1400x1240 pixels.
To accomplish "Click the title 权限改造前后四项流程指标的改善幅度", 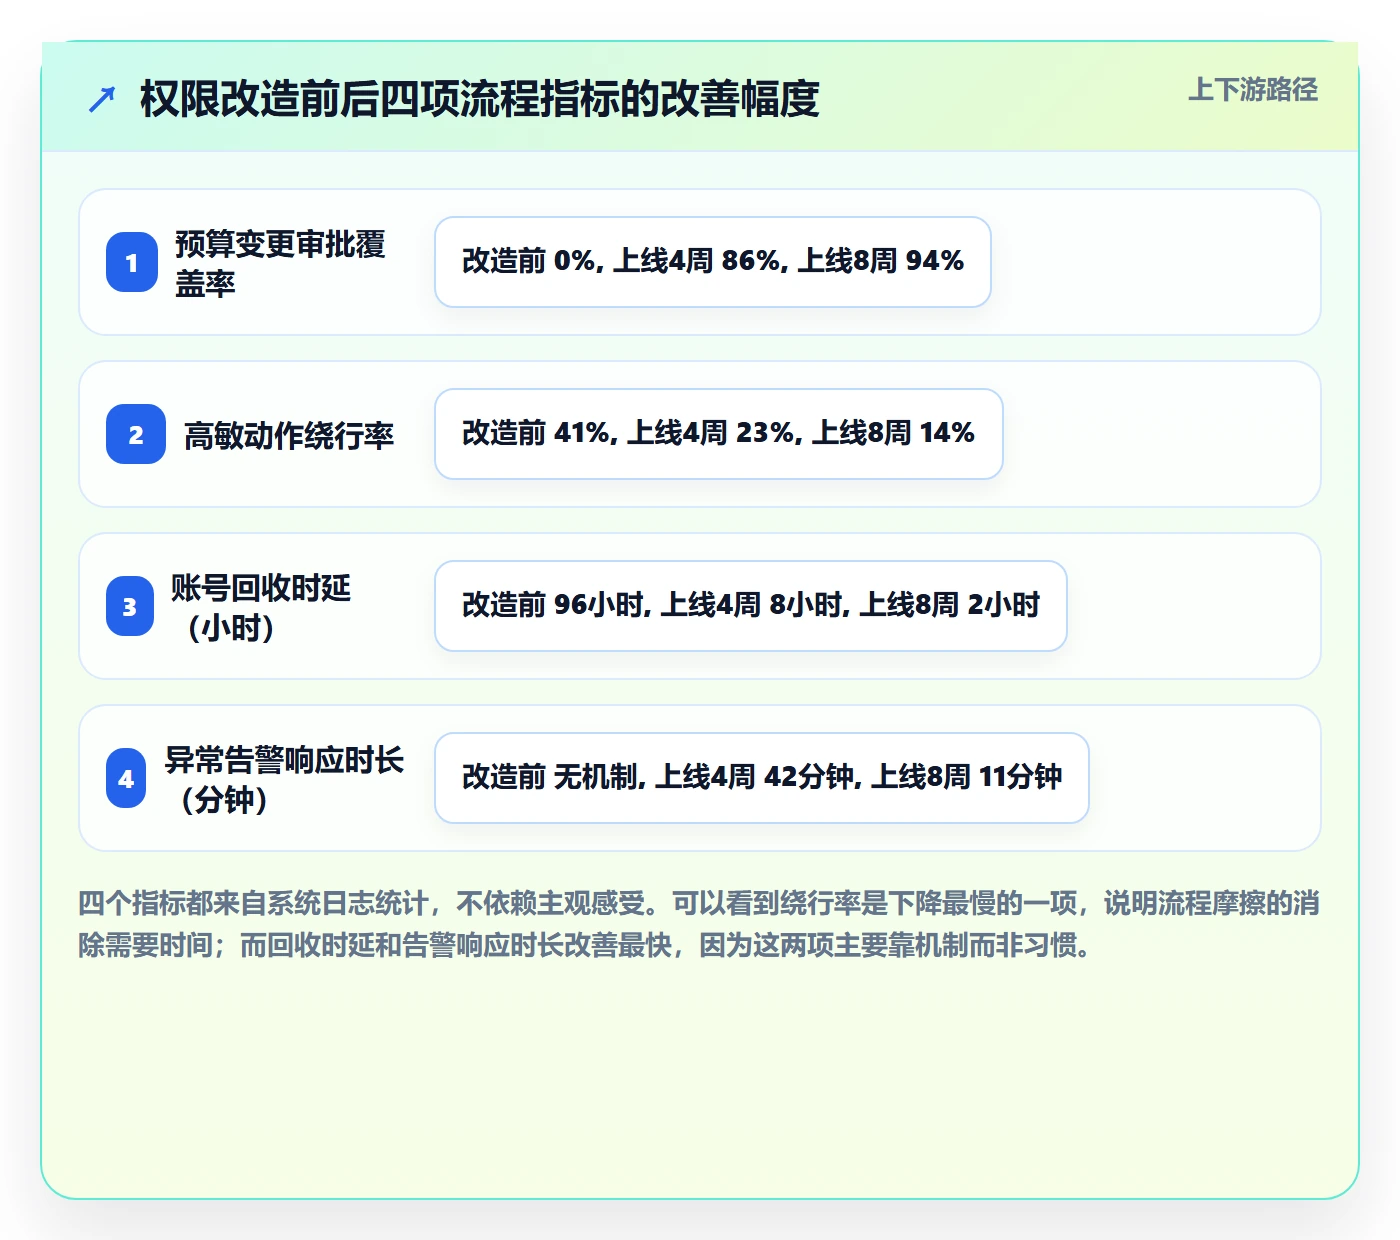I will (480, 99).
